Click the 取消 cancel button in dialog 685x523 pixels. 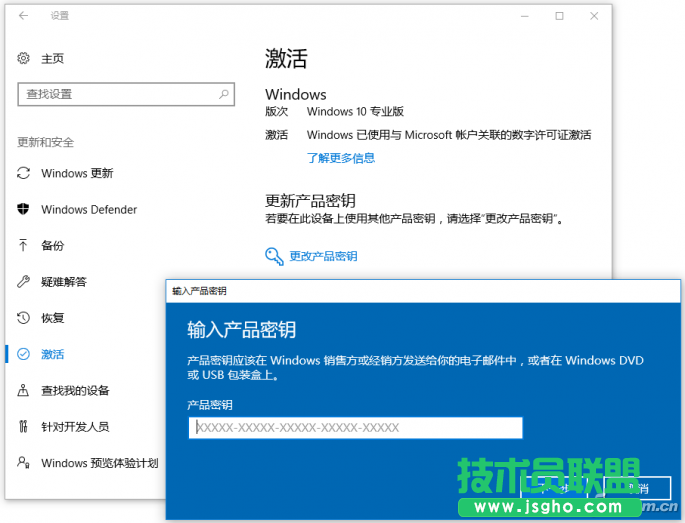click(637, 488)
